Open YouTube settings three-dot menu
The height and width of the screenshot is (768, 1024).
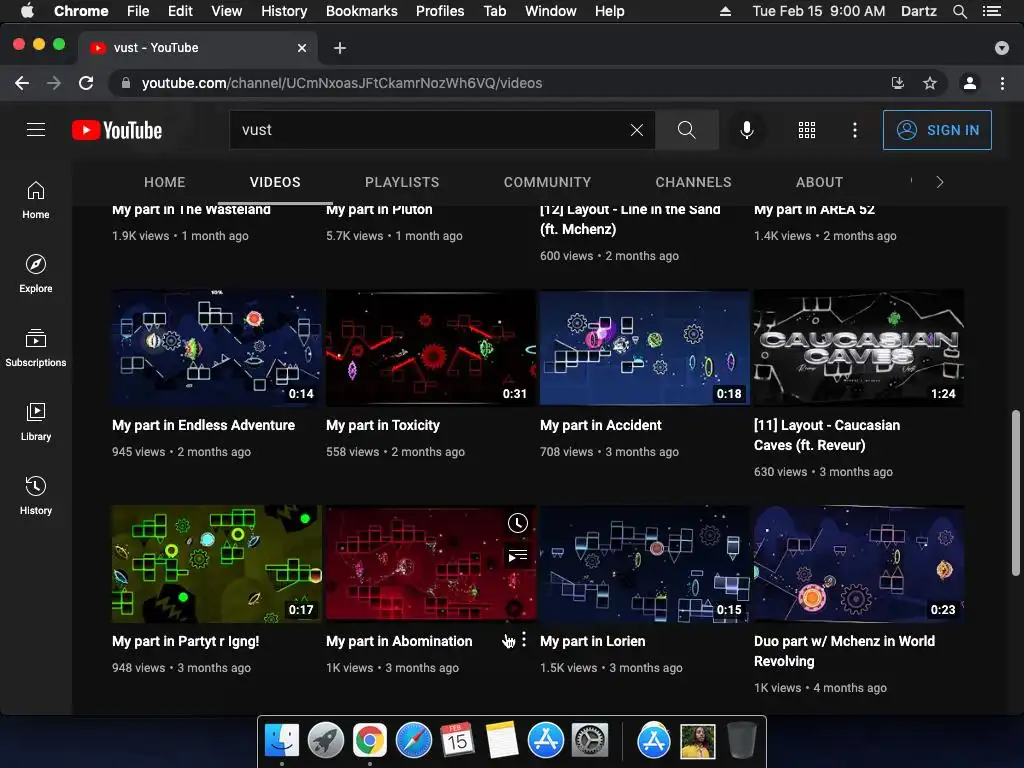pos(855,130)
